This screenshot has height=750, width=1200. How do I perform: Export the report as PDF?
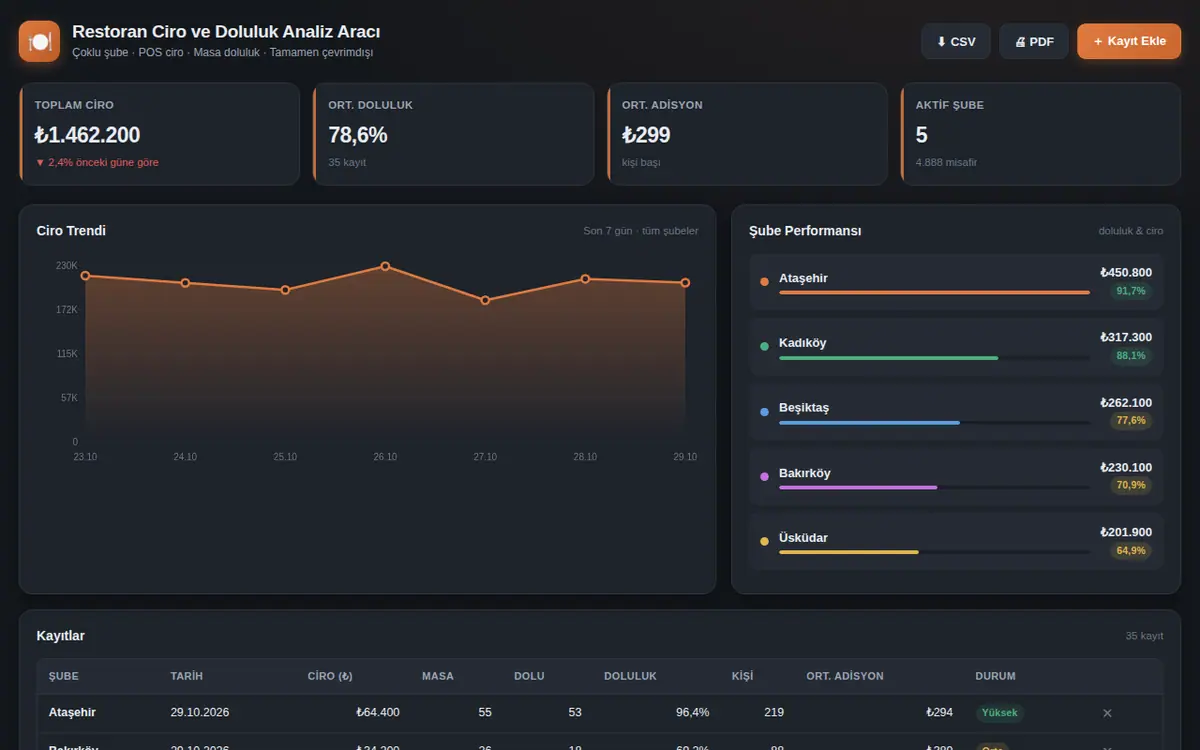[x=1034, y=42]
